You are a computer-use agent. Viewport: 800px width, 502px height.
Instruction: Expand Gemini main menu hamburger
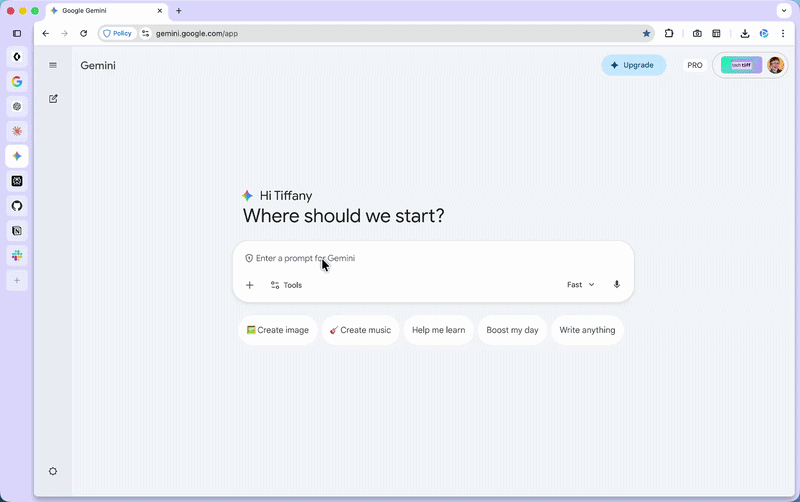53,65
